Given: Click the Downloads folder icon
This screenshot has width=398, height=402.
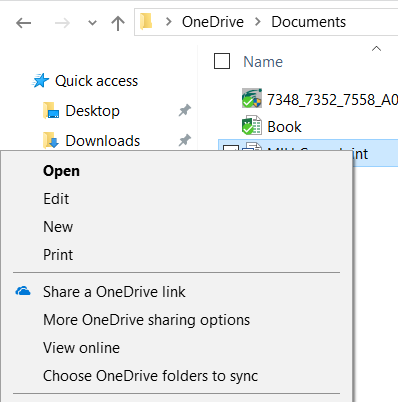Looking at the screenshot, I should coord(51,140).
